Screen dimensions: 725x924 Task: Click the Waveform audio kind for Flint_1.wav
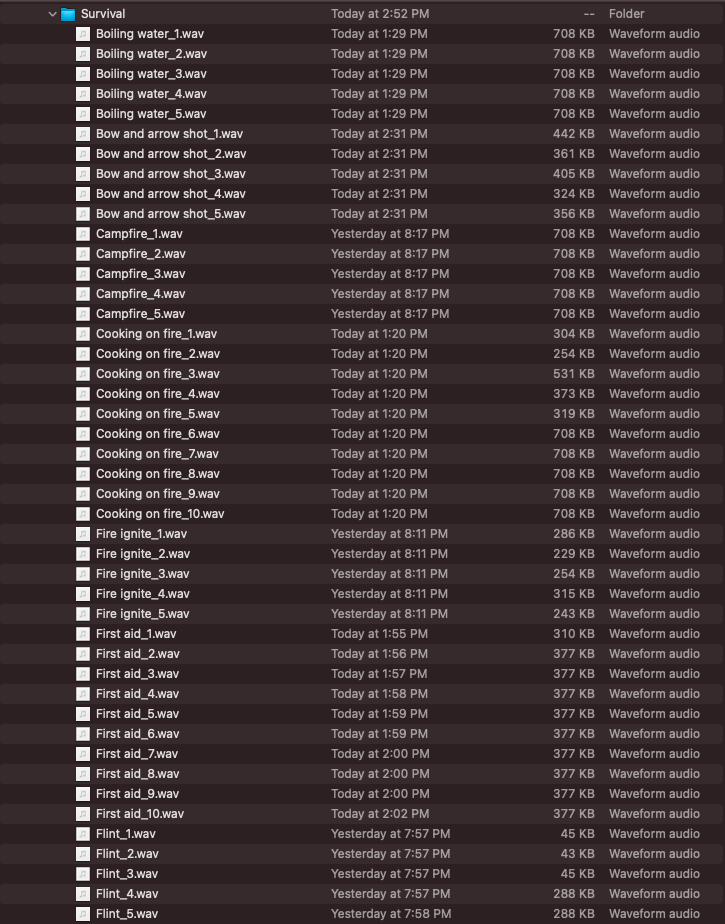[654, 834]
